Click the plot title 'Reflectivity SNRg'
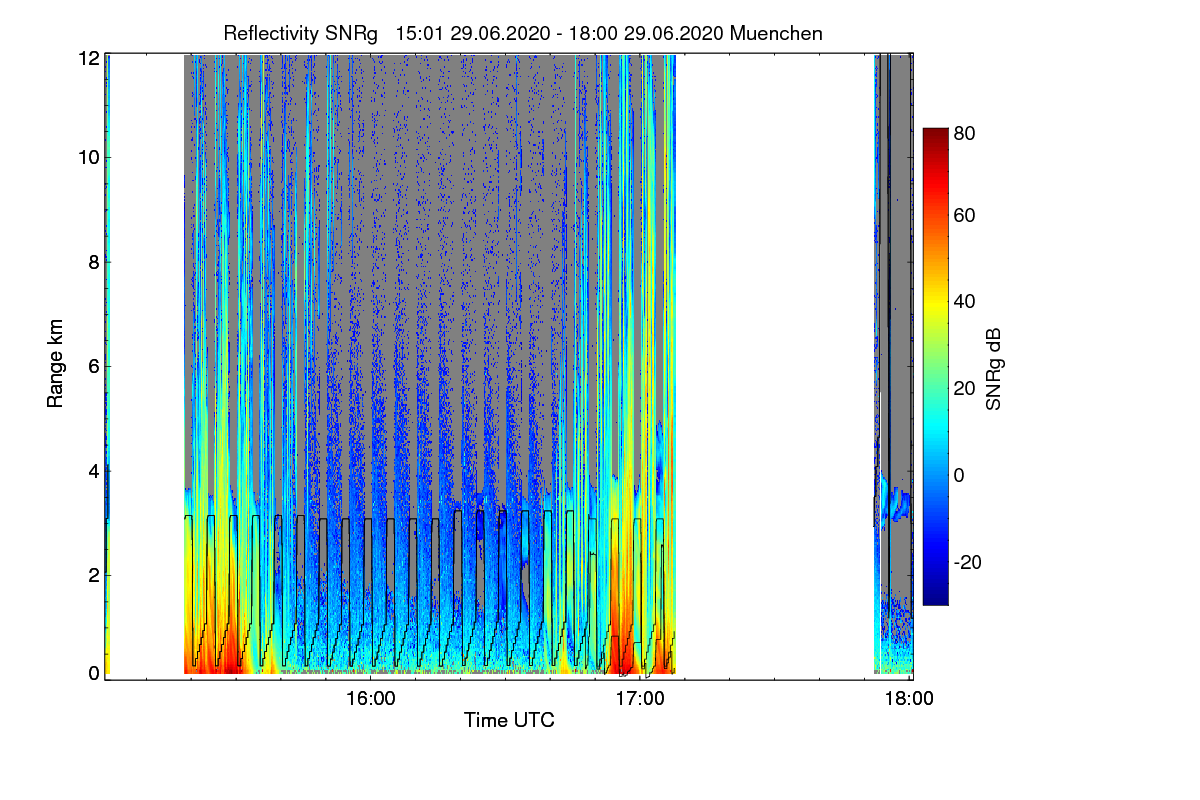The width and height of the screenshot is (1200, 800). tap(301, 33)
